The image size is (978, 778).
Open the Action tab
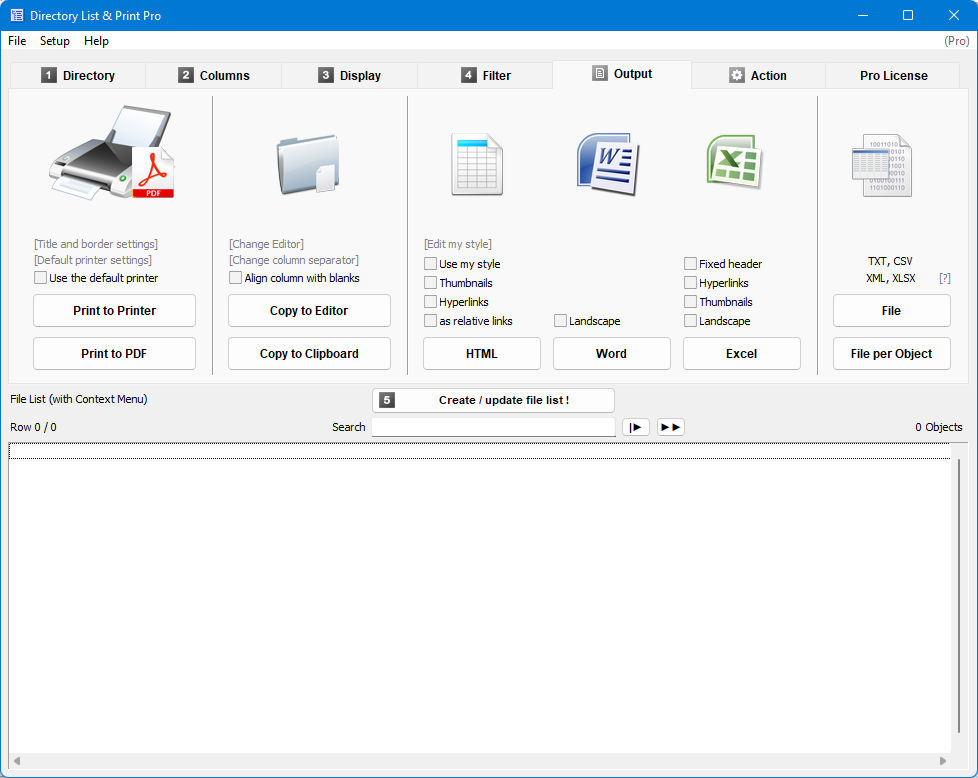pos(758,75)
